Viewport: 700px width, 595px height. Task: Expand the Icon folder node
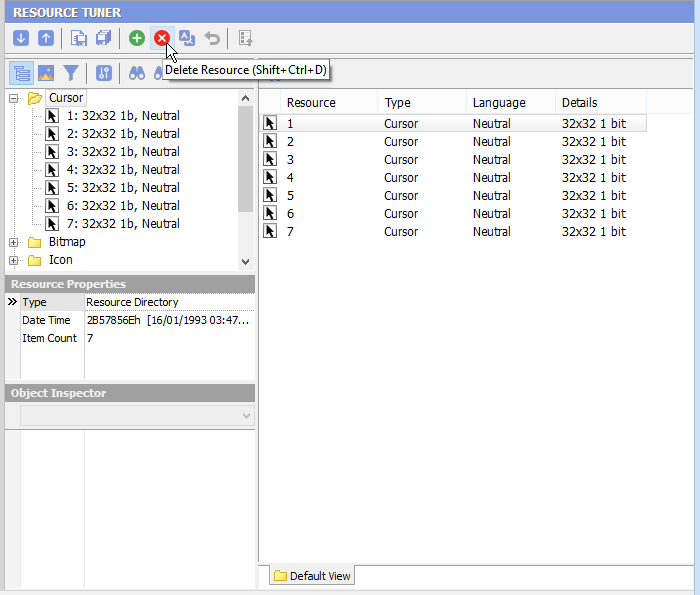pos(14,260)
